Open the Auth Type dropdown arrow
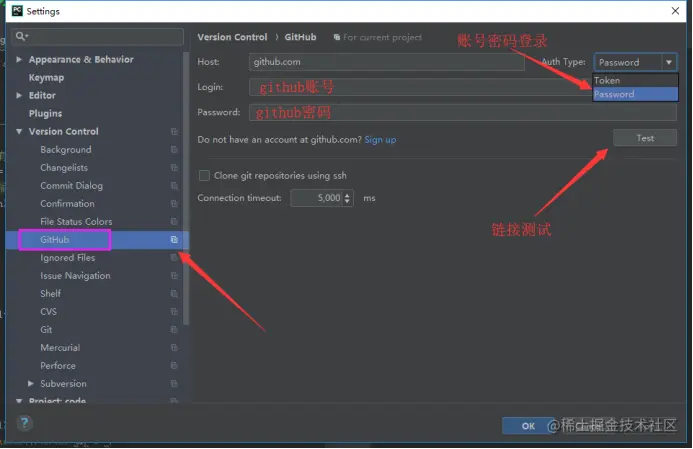The width and height of the screenshot is (693, 449). click(669, 62)
